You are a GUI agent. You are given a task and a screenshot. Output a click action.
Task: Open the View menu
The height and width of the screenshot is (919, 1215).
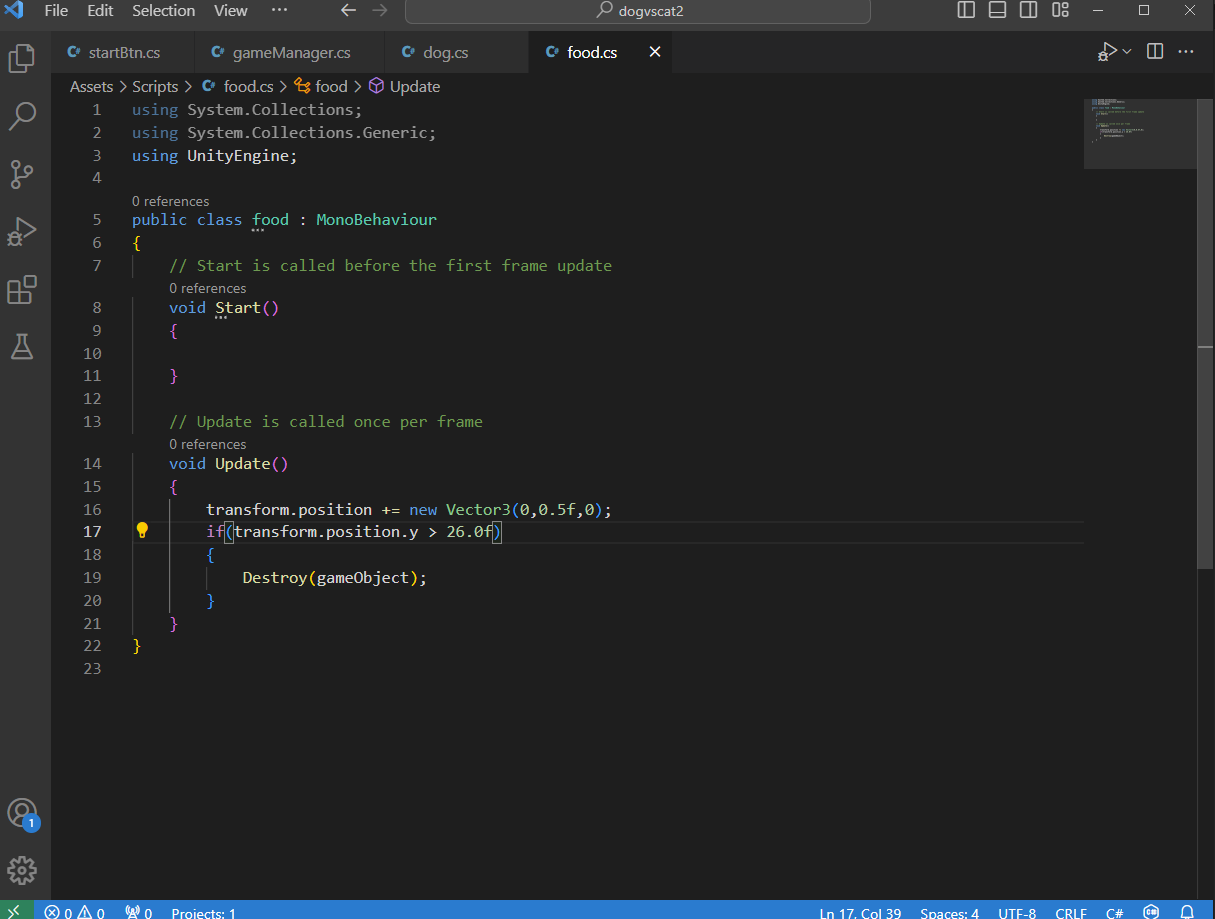[231, 11]
